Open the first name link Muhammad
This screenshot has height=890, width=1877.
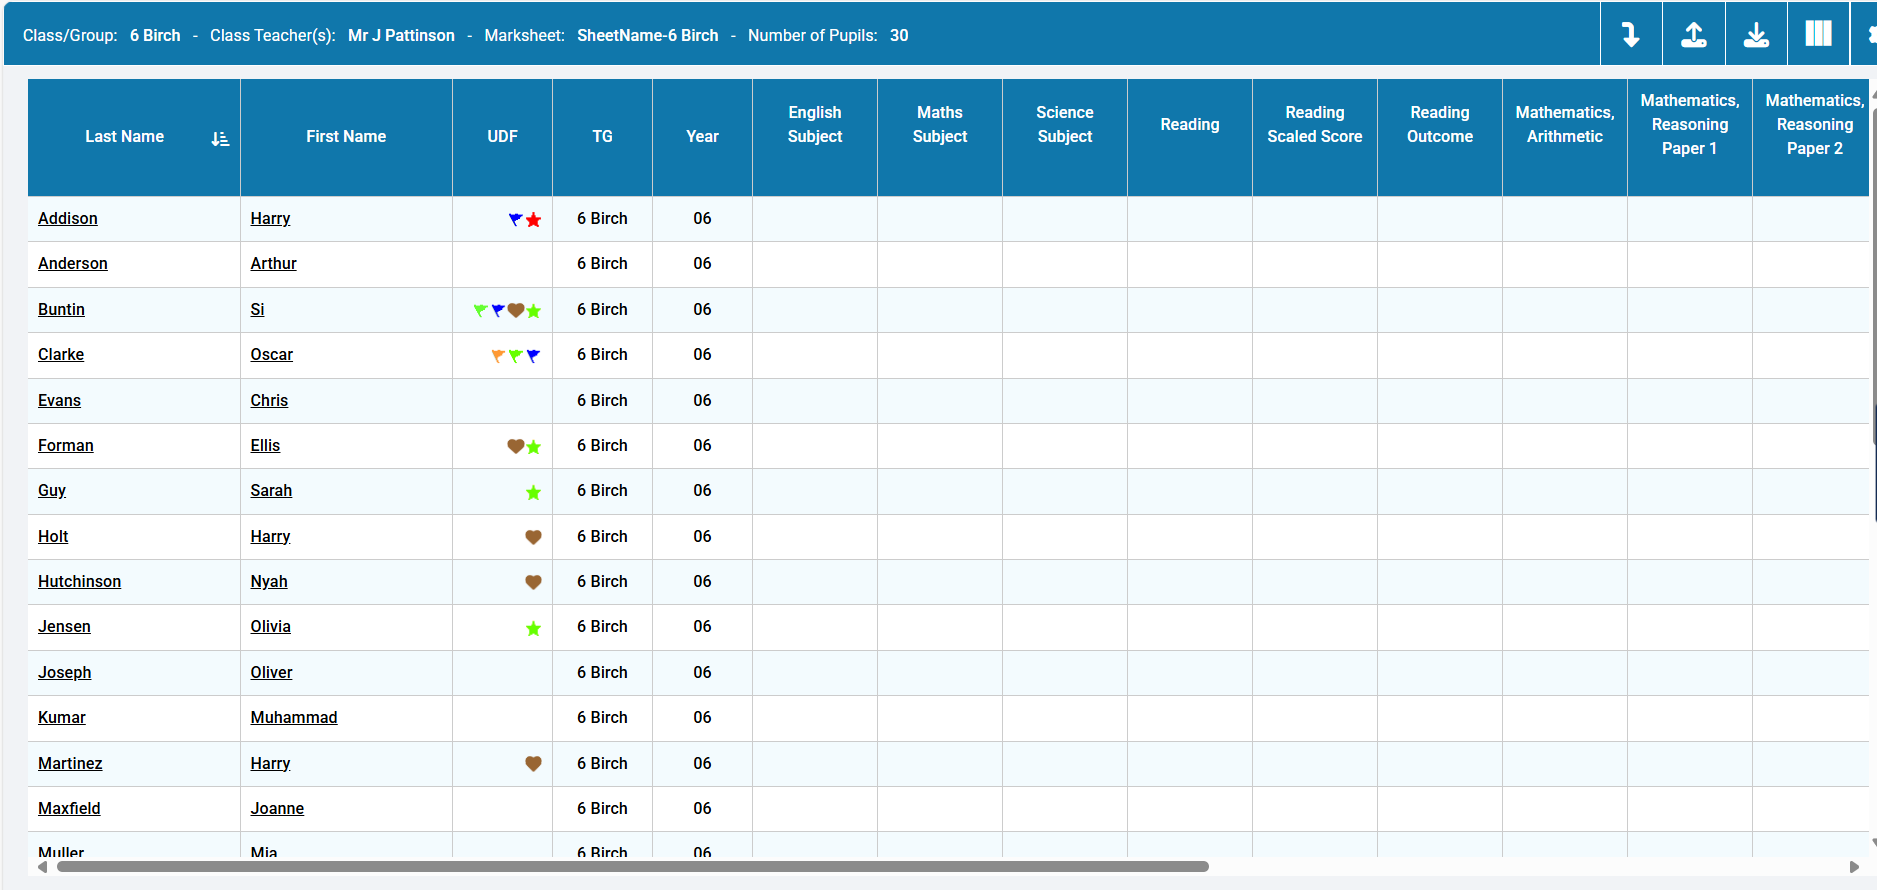point(294,718)
